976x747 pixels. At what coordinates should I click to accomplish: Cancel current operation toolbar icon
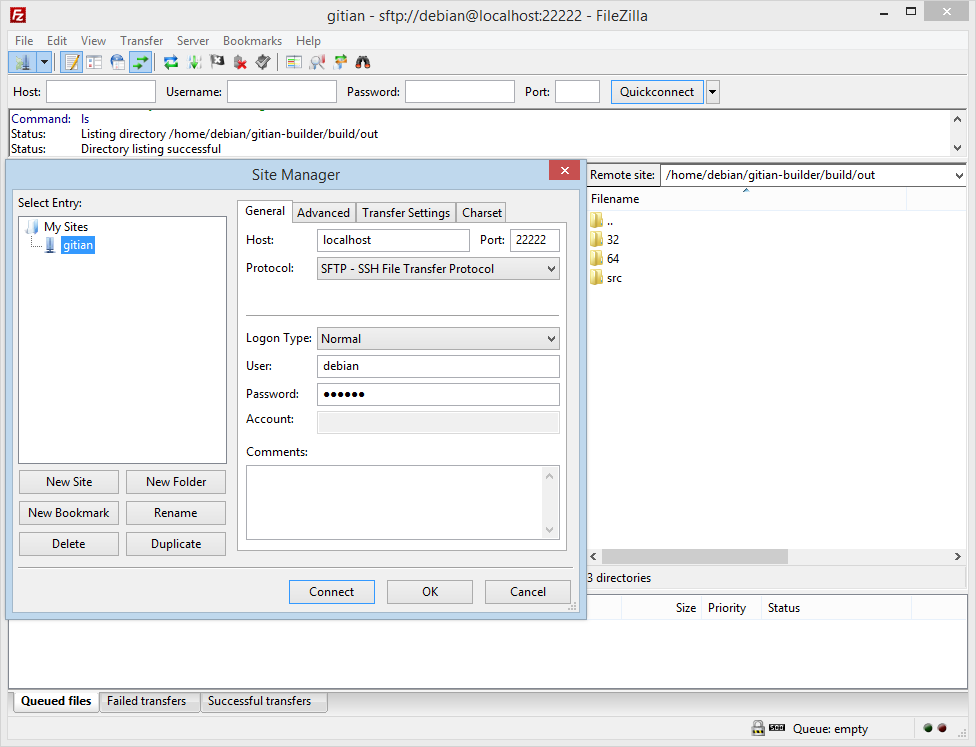coord(217,62)
